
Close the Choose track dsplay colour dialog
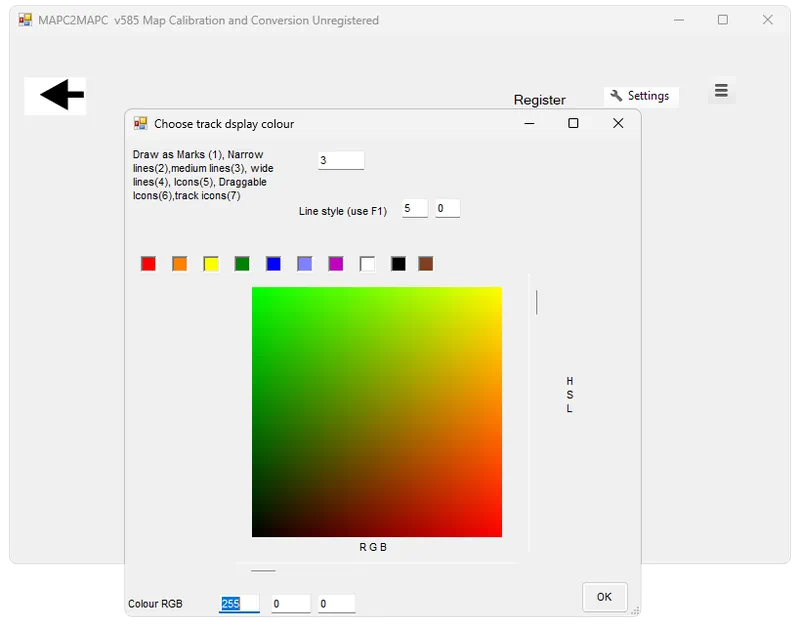tap(618, 123)
